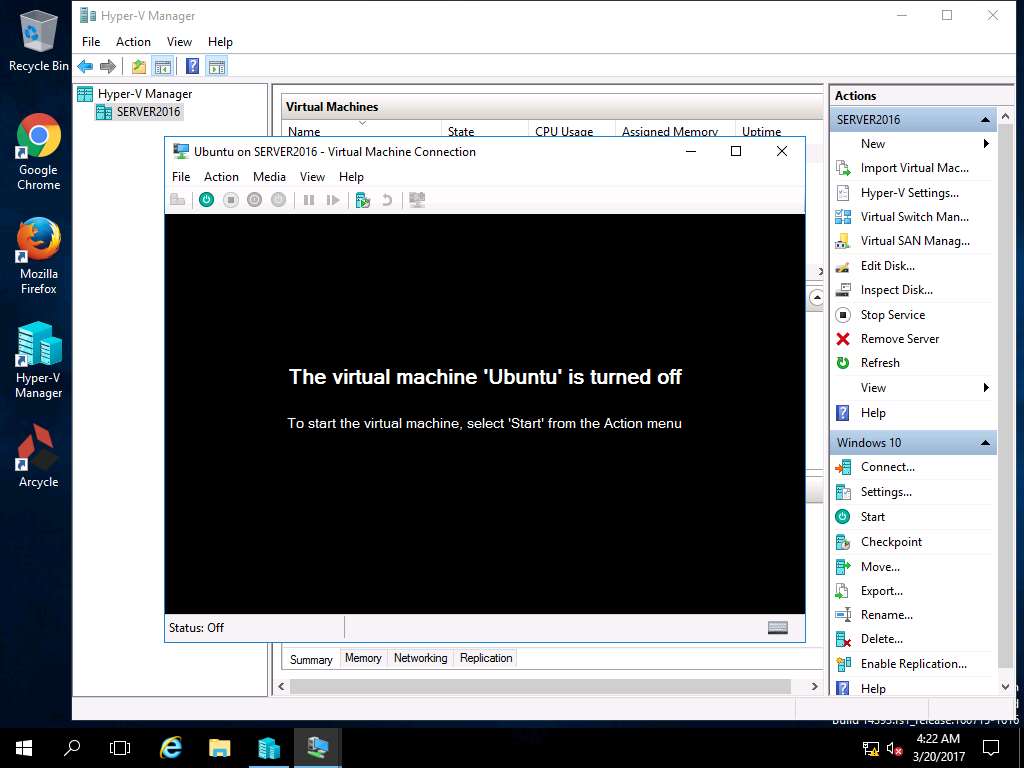Click the blue Help icon in the Hyper-V Manager toolbar
1024x768 pixels.
coord(193,66)
